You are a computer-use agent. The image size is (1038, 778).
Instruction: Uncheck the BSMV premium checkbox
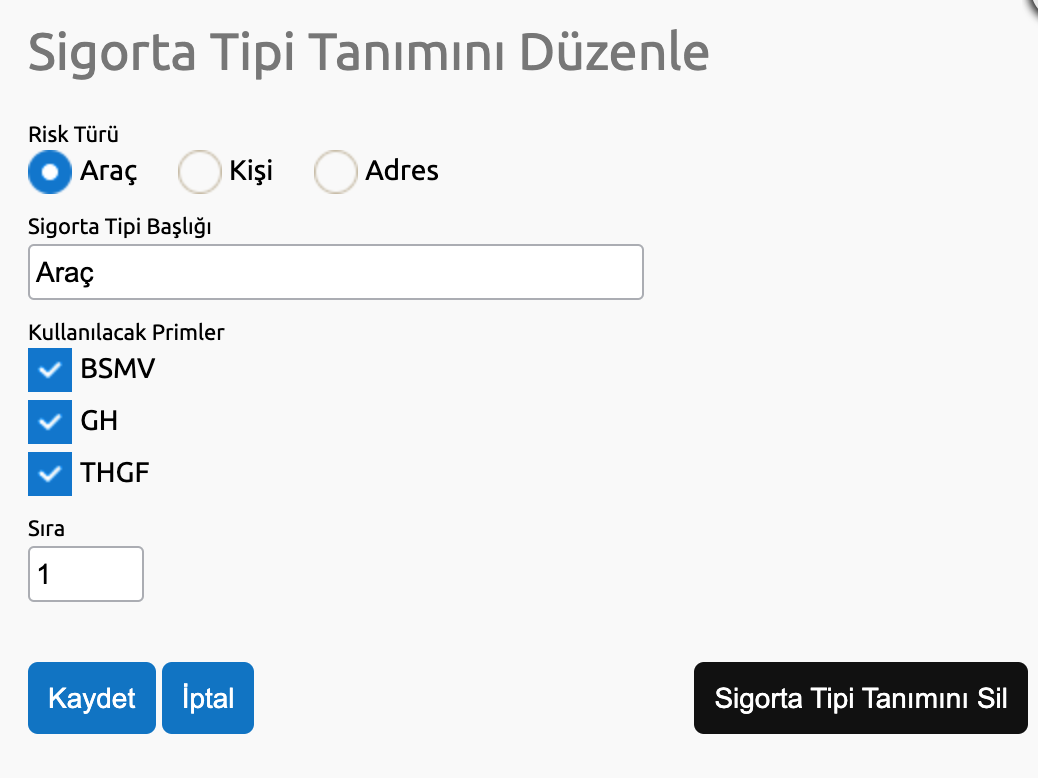50,370
